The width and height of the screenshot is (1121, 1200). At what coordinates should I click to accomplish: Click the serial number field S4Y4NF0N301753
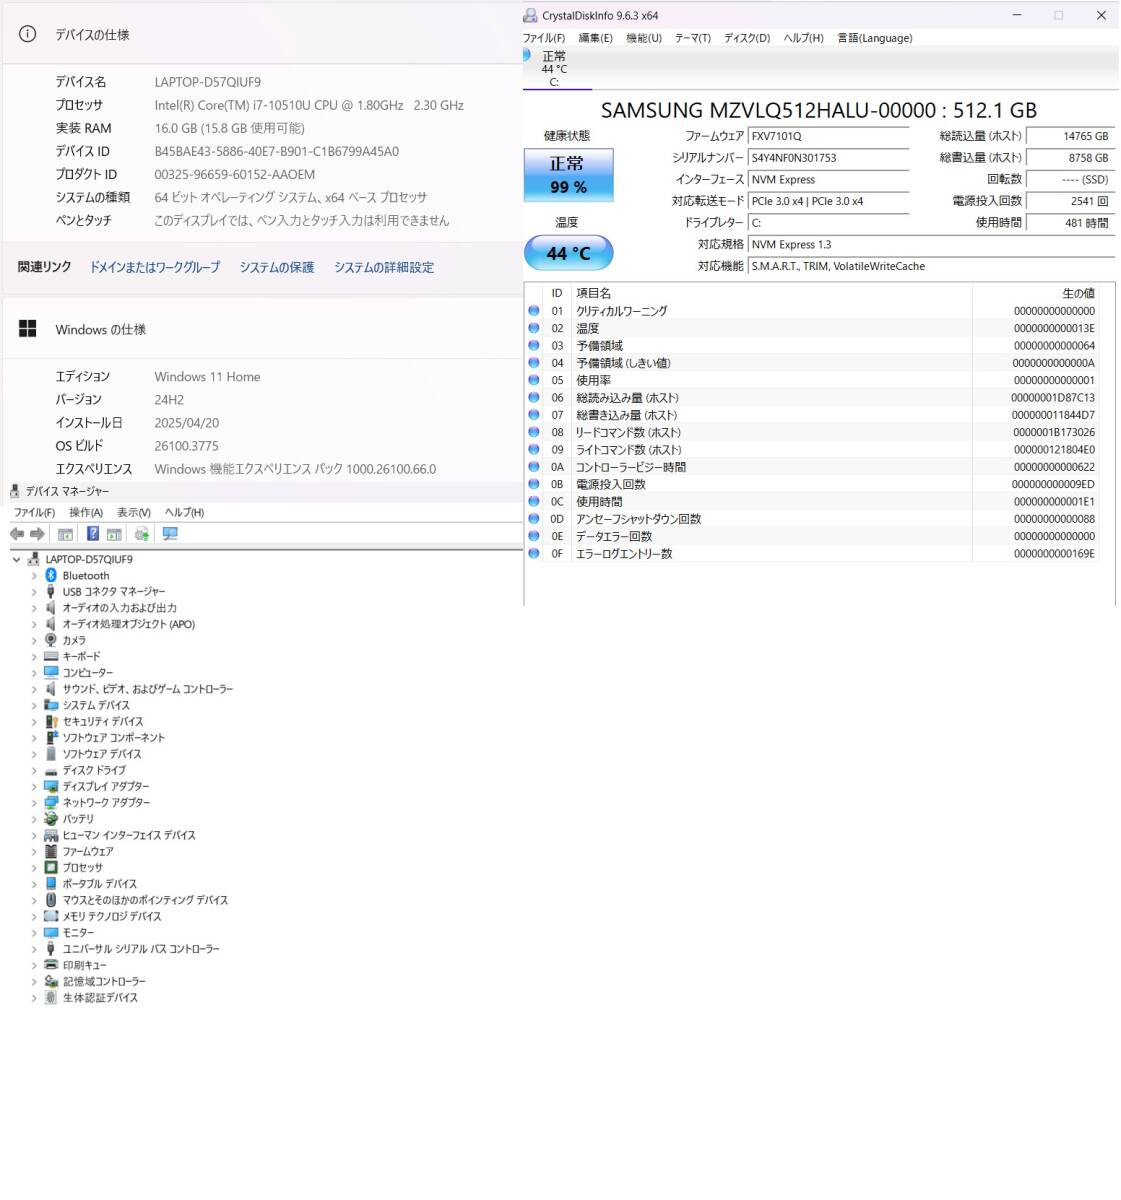[829, 158]
